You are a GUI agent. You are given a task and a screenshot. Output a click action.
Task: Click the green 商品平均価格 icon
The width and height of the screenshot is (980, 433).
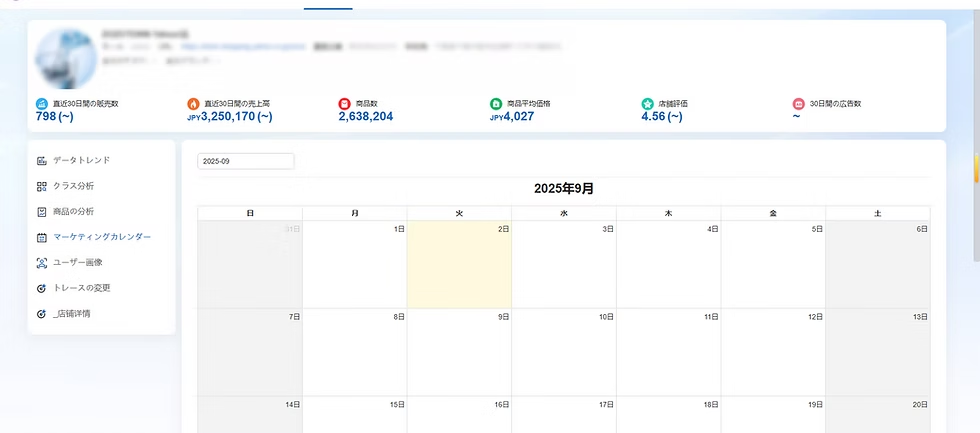pos(496,104)
